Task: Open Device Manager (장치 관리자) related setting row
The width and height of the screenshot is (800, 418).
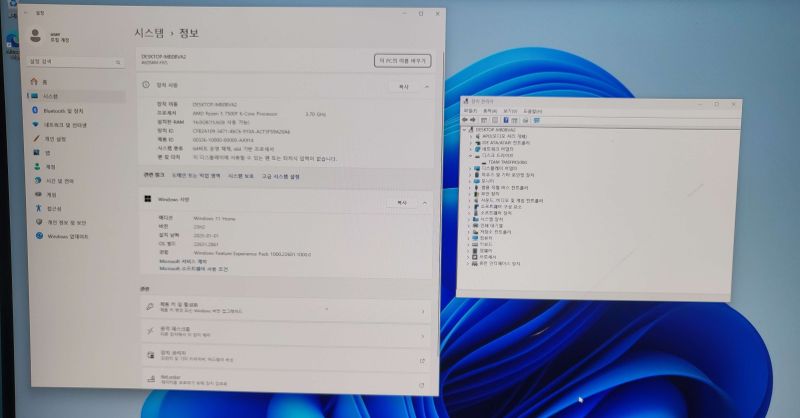Action: point(285,356)
